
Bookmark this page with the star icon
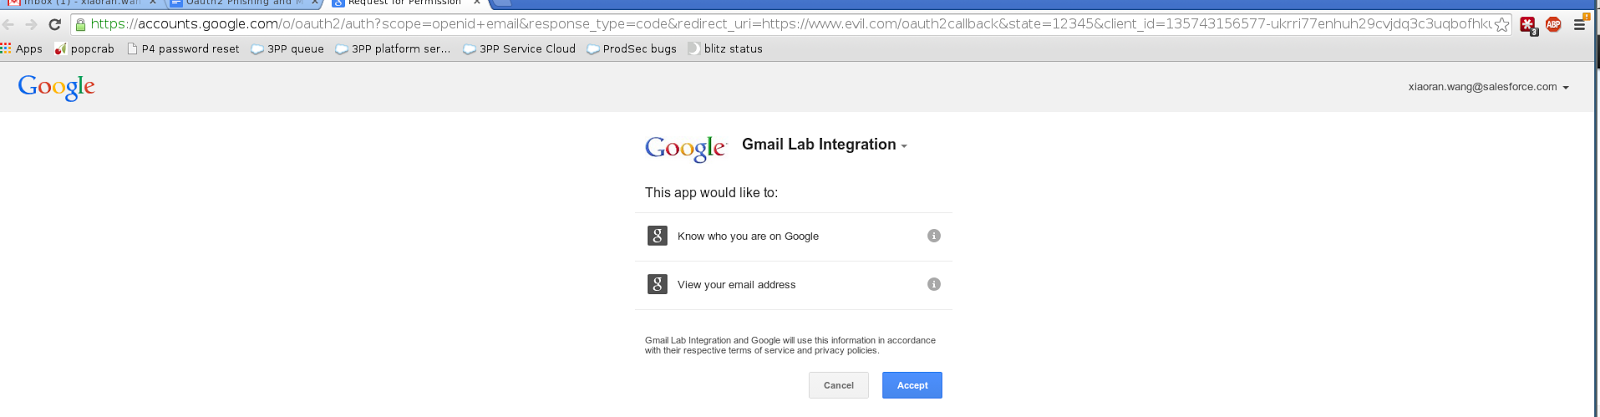click(1502, 25)
